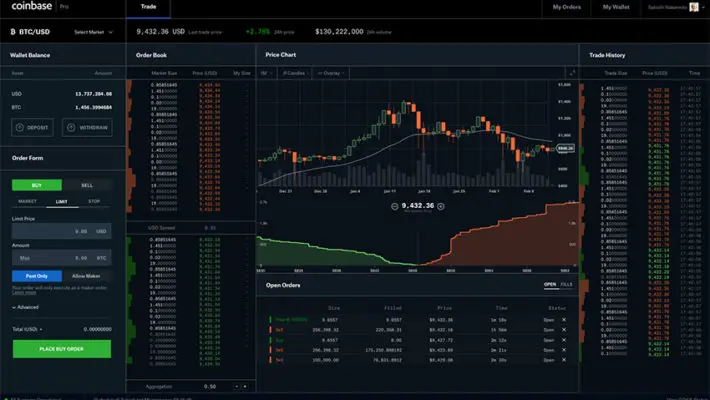This screenshot has width=710, height=400.
Task: Click the orange ask depth area
Action: coord(512,245)
